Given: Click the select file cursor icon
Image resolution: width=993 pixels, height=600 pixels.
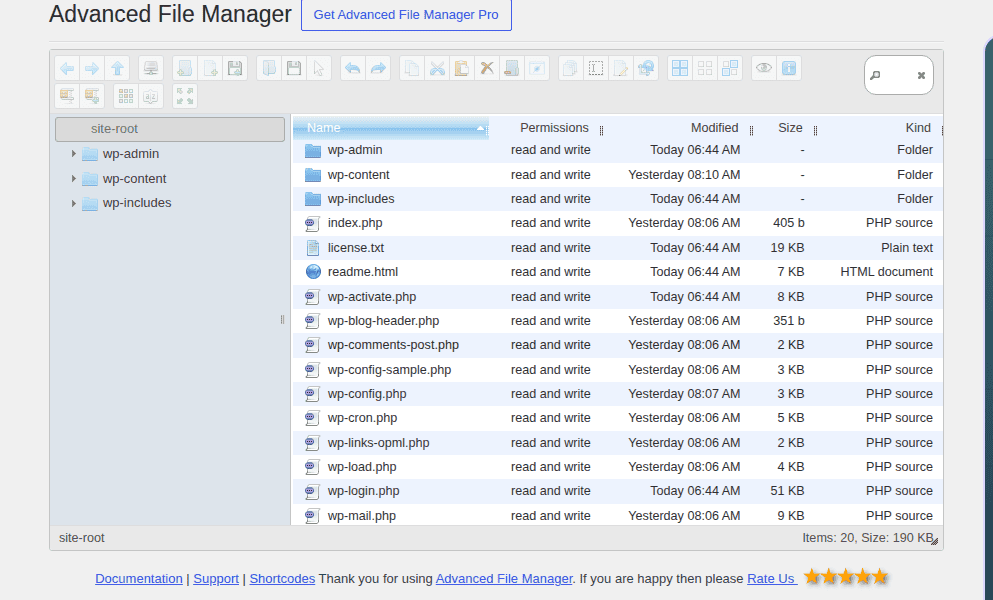Looking at the screenshot, I should (x=319, y=68).
